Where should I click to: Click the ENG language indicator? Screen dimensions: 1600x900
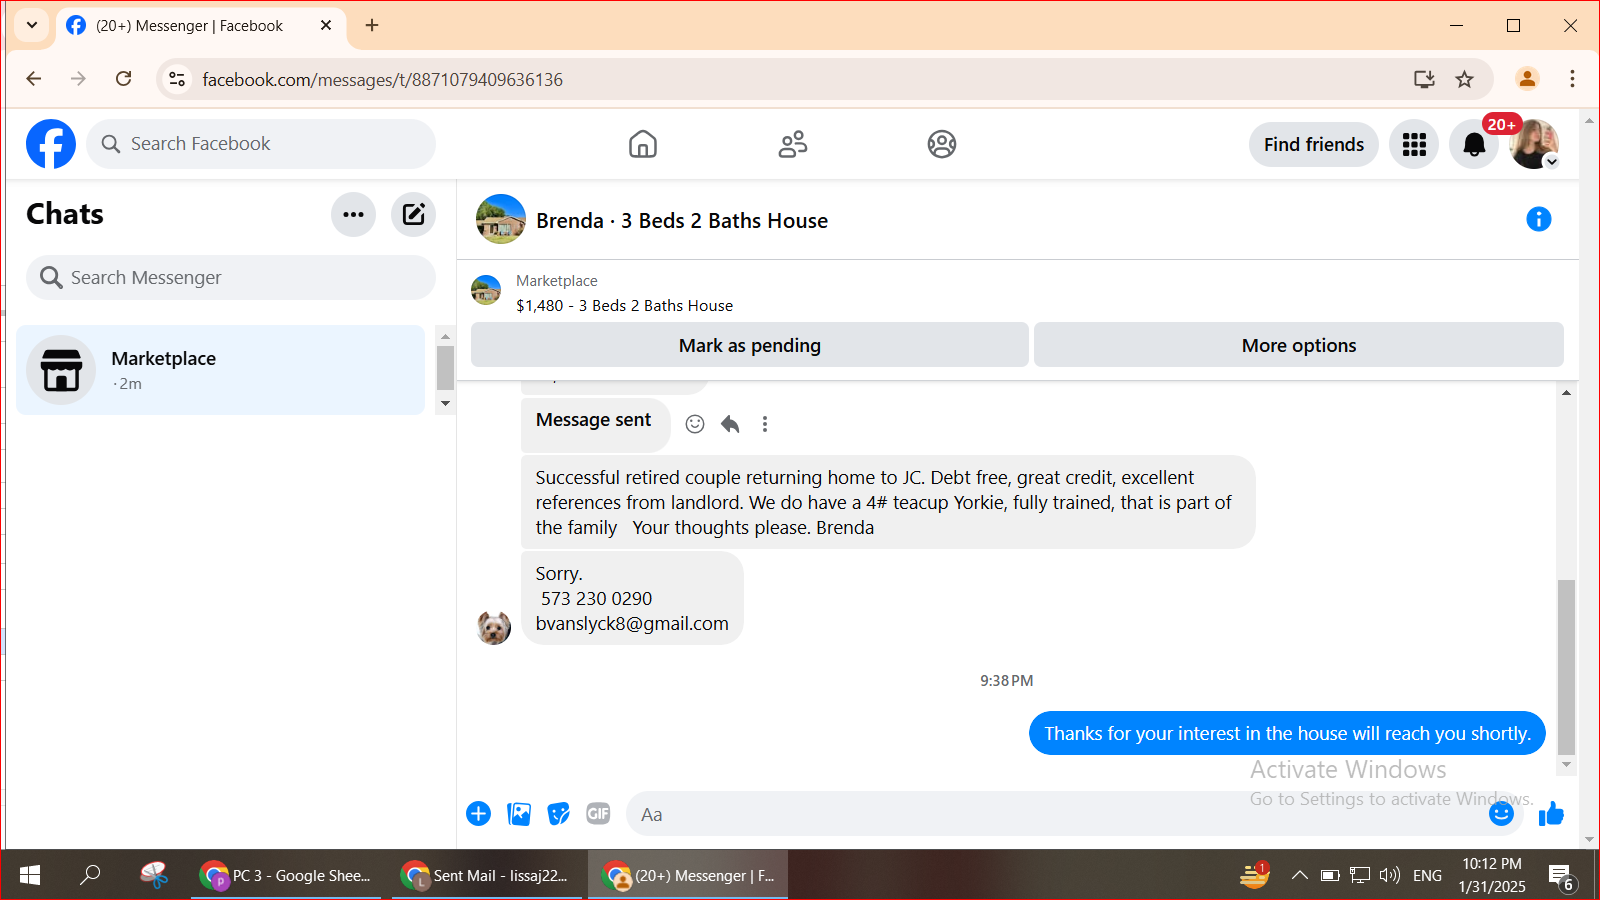[x=1427, y=875]
